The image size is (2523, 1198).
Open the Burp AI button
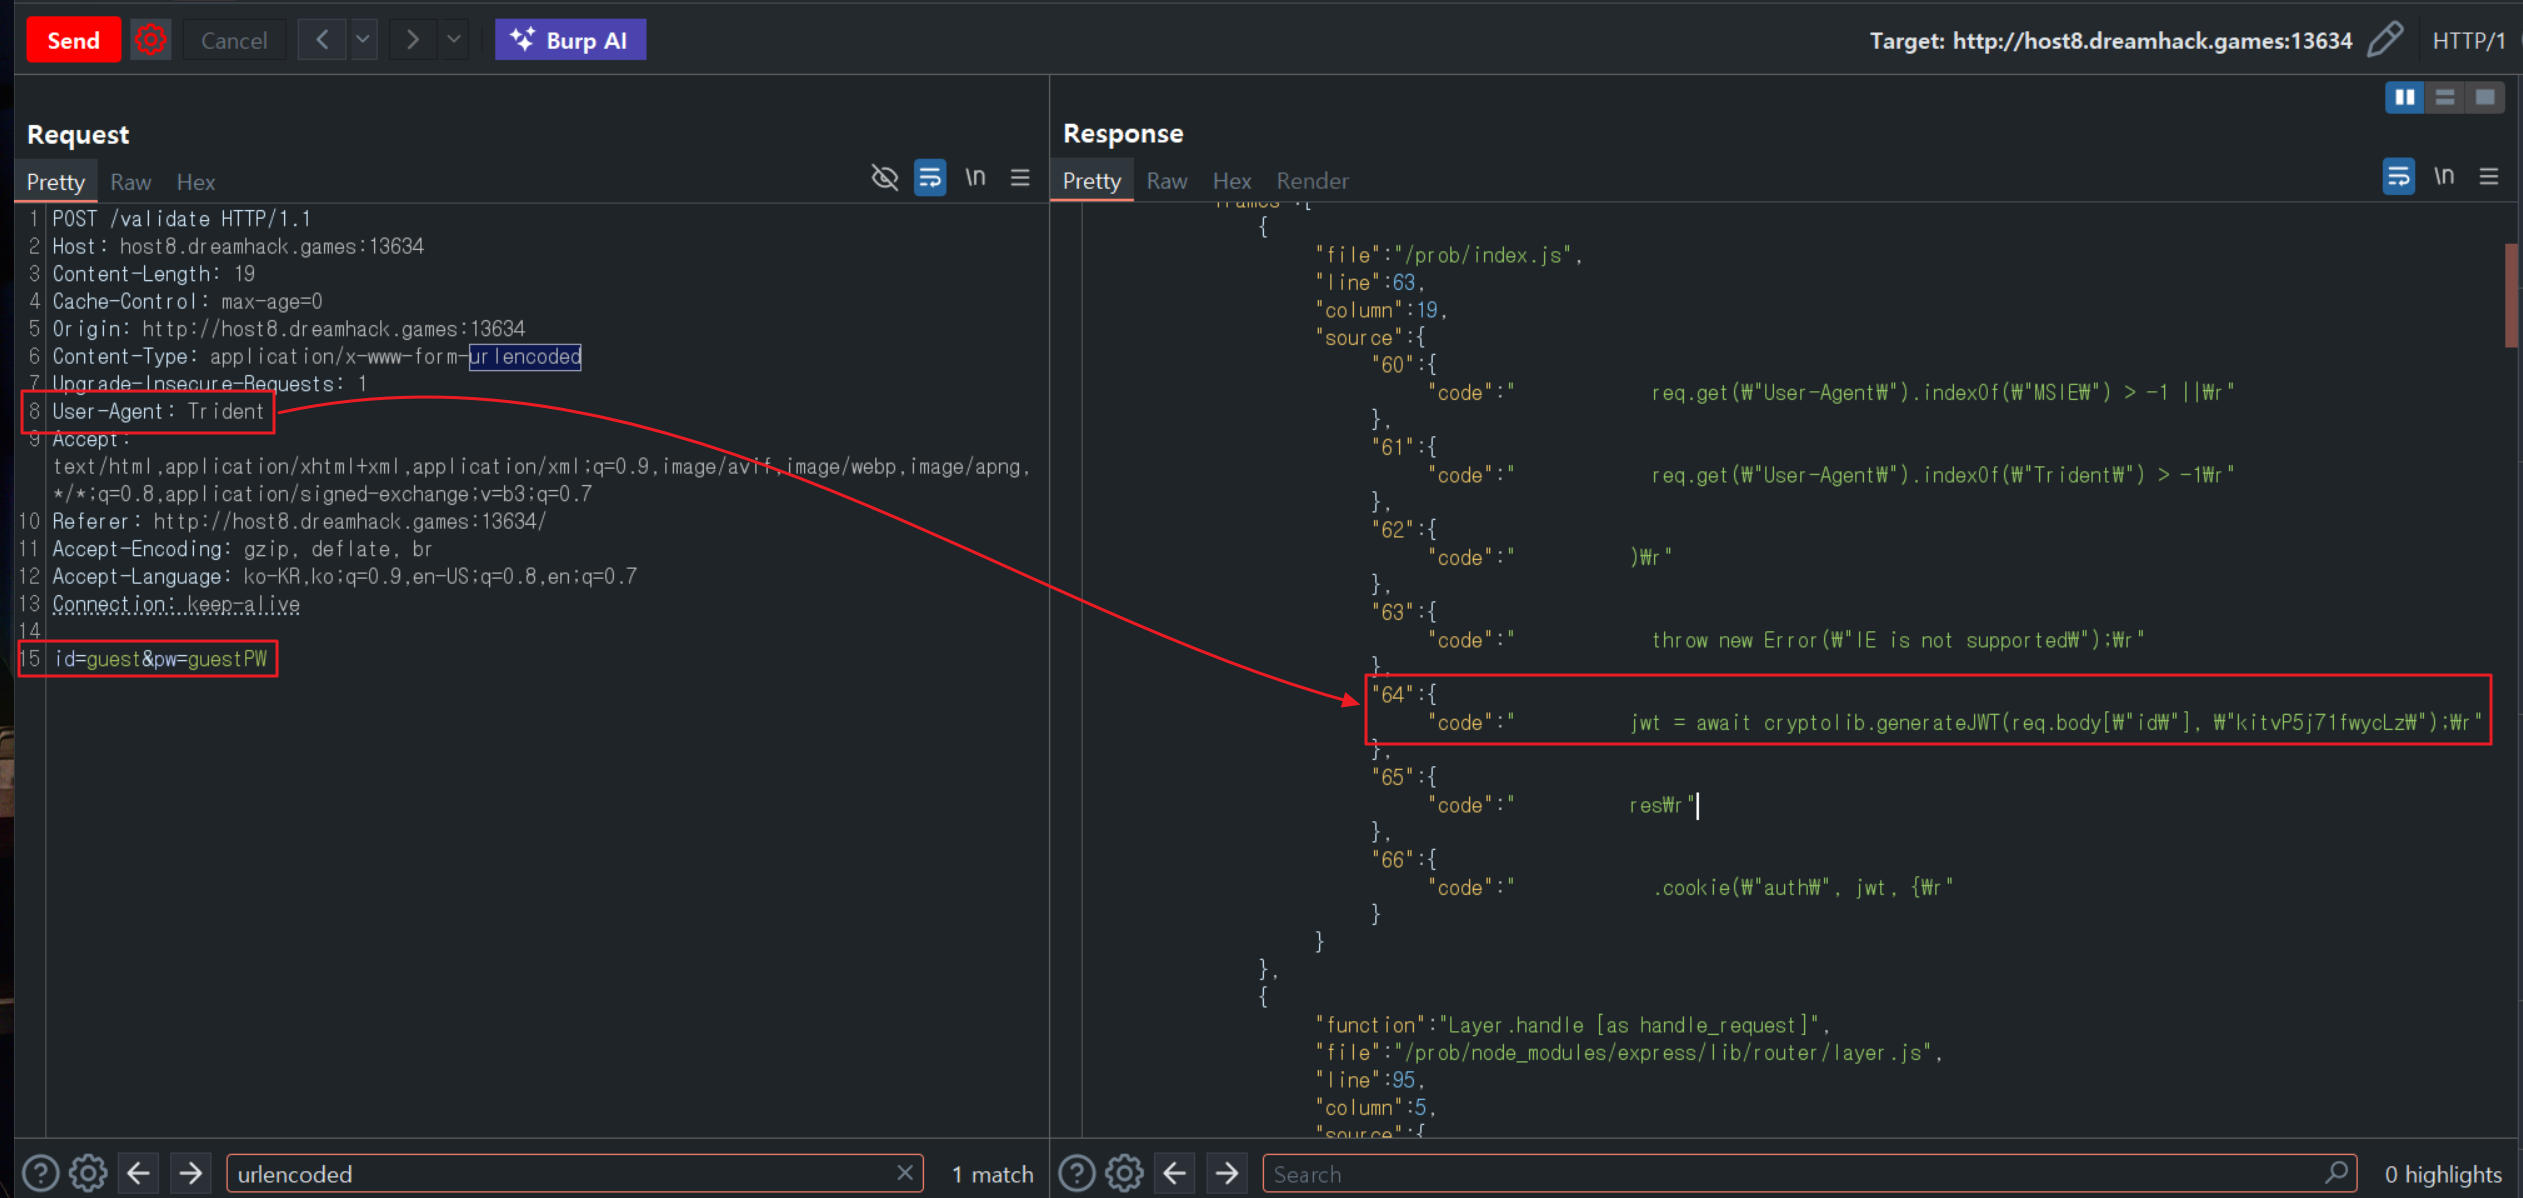click(570, 40)
